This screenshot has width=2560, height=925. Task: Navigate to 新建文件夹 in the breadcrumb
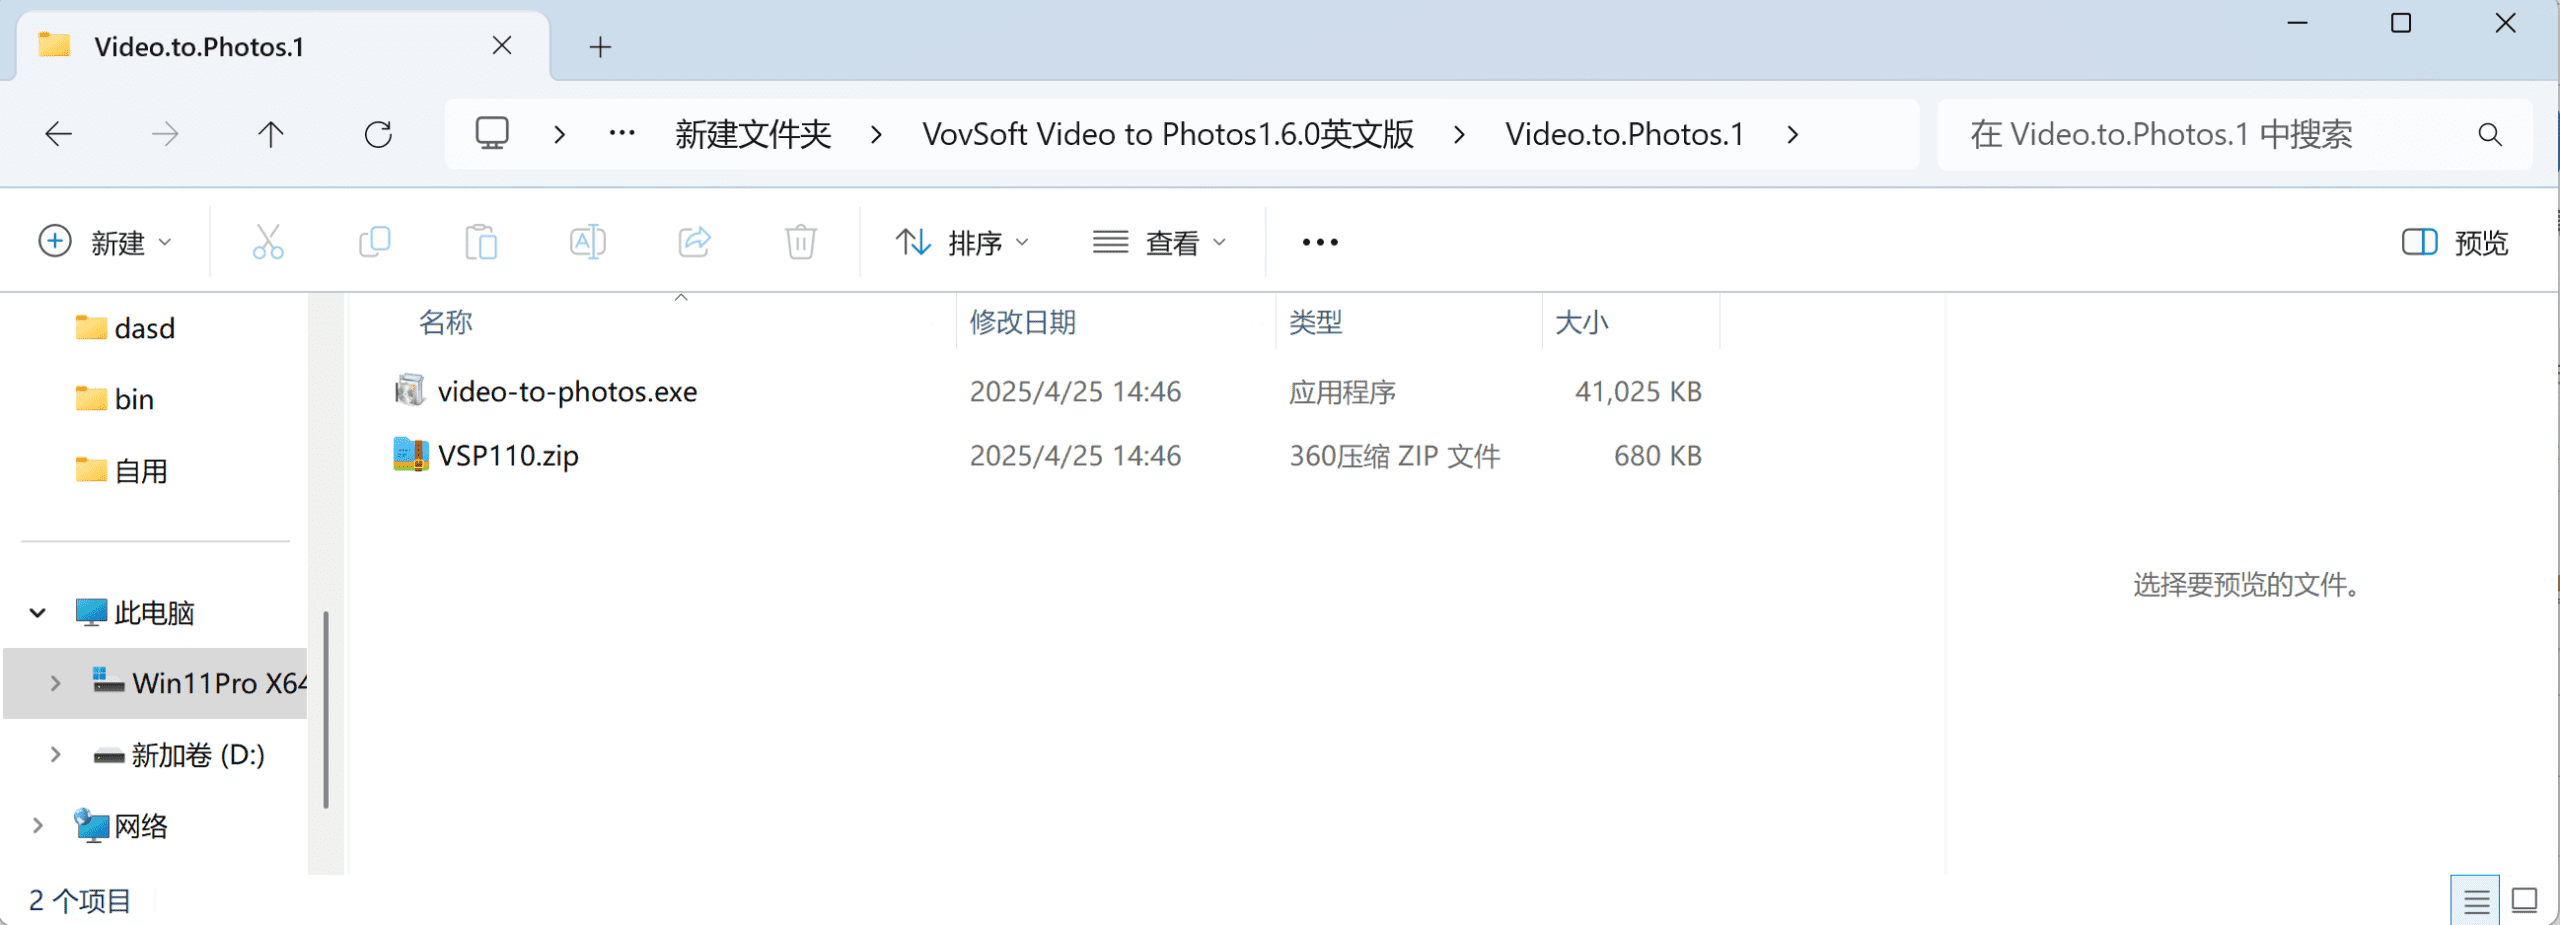753,134
